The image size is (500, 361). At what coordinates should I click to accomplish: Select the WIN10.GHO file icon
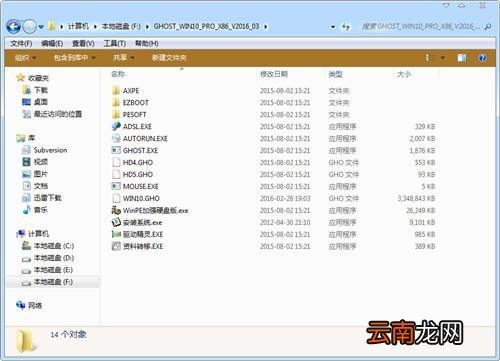coord(116,198)
